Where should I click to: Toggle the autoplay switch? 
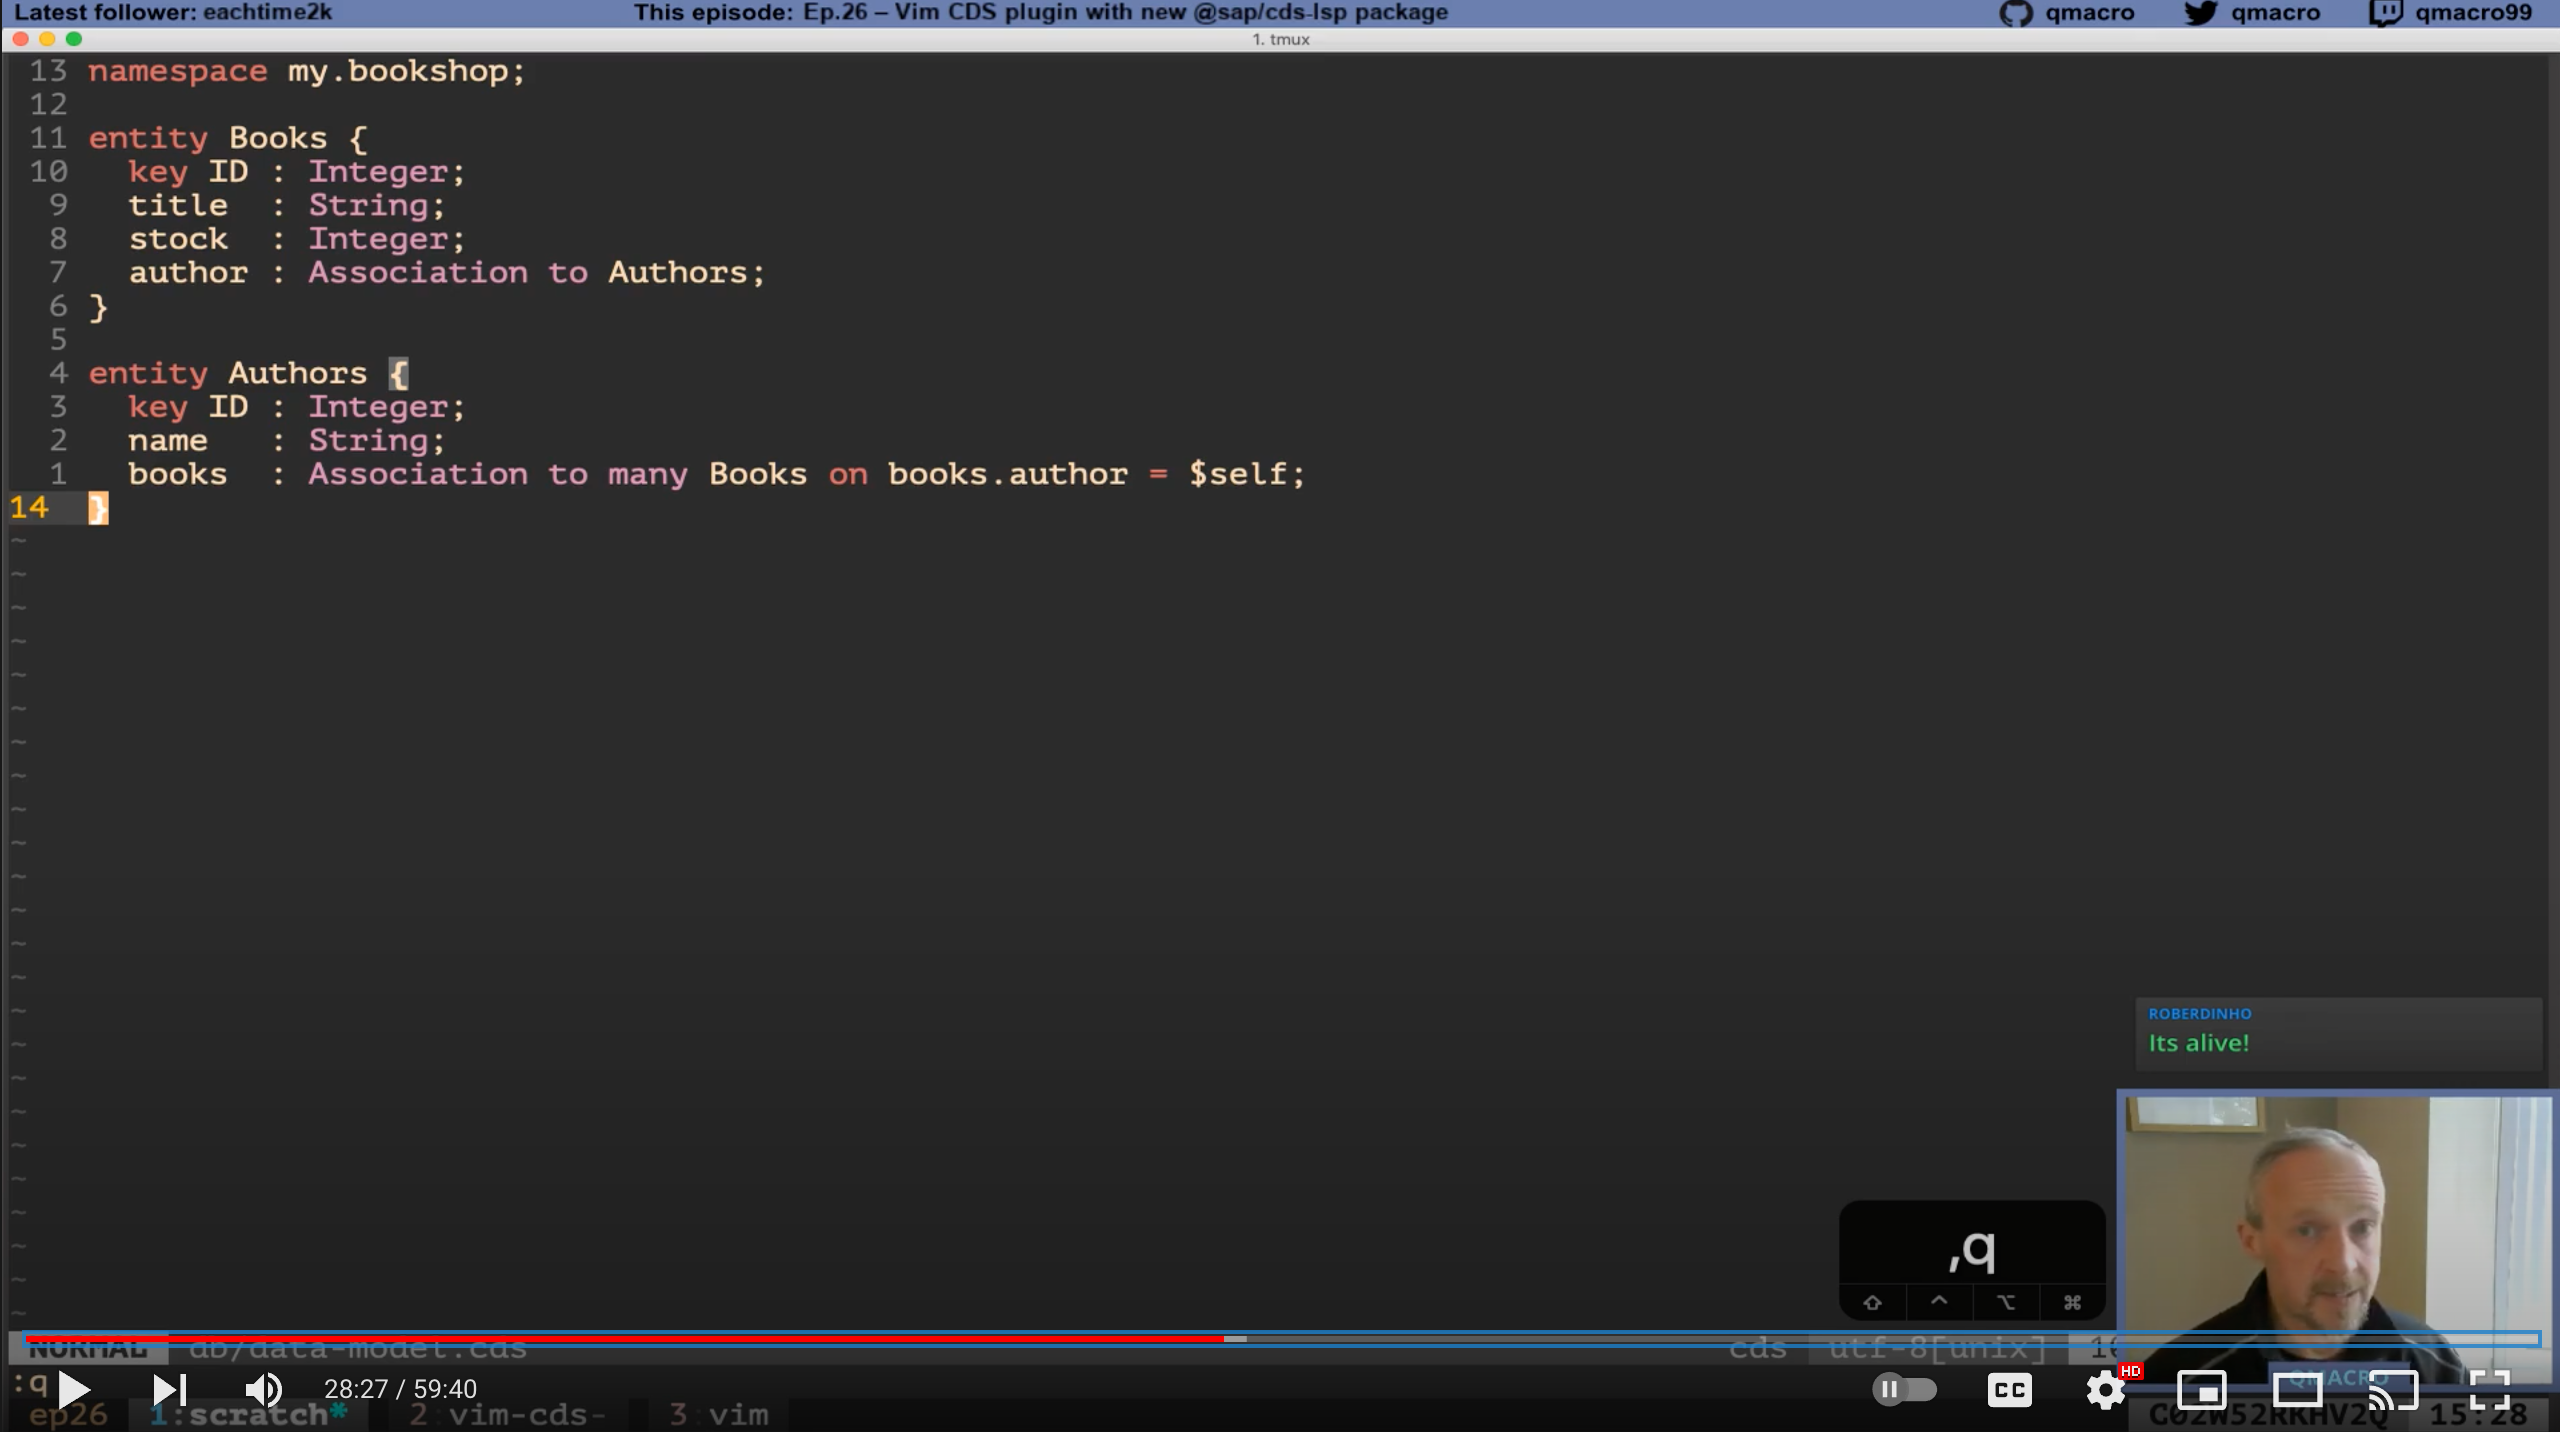[1904, 1389]
